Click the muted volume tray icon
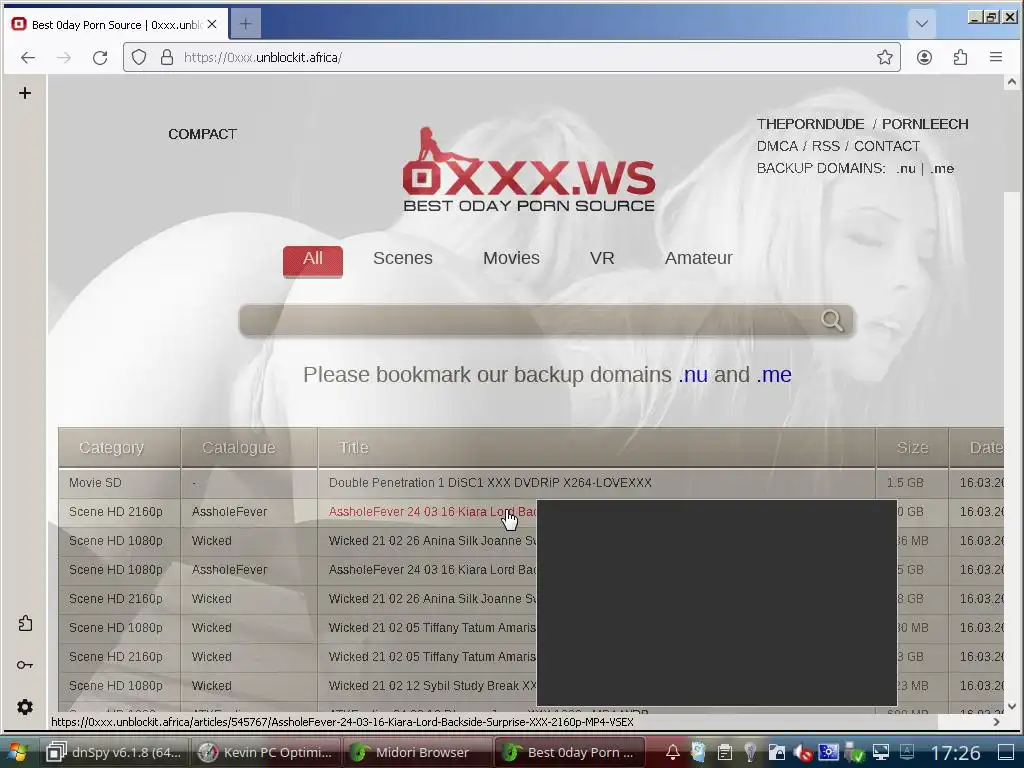Image resolution: width=1024 pixels, height=768 pixels. [x=803, y=752]
